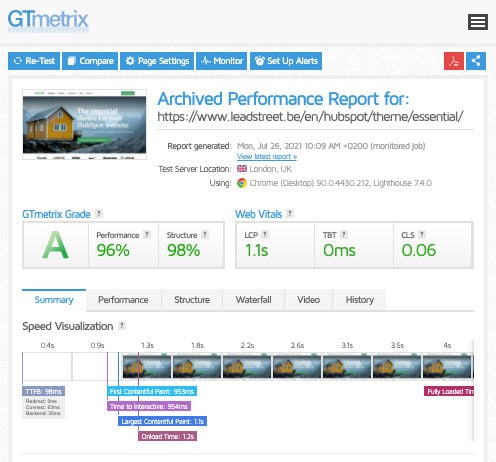This screenshot has width=496, height=462.
Task: Click the 98% Structure score
Action: coord(184,250)
